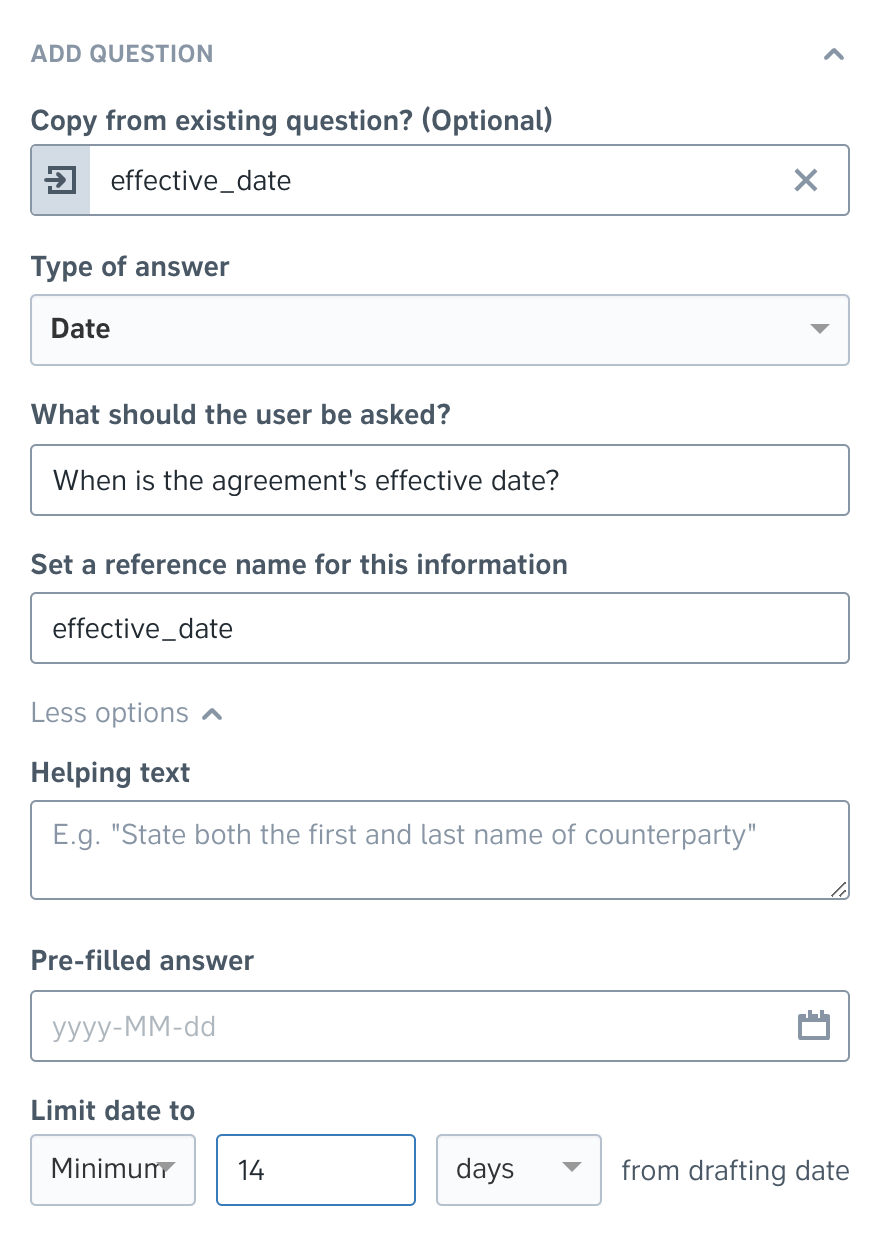Click the Less options link

click(x=110, y=713)
